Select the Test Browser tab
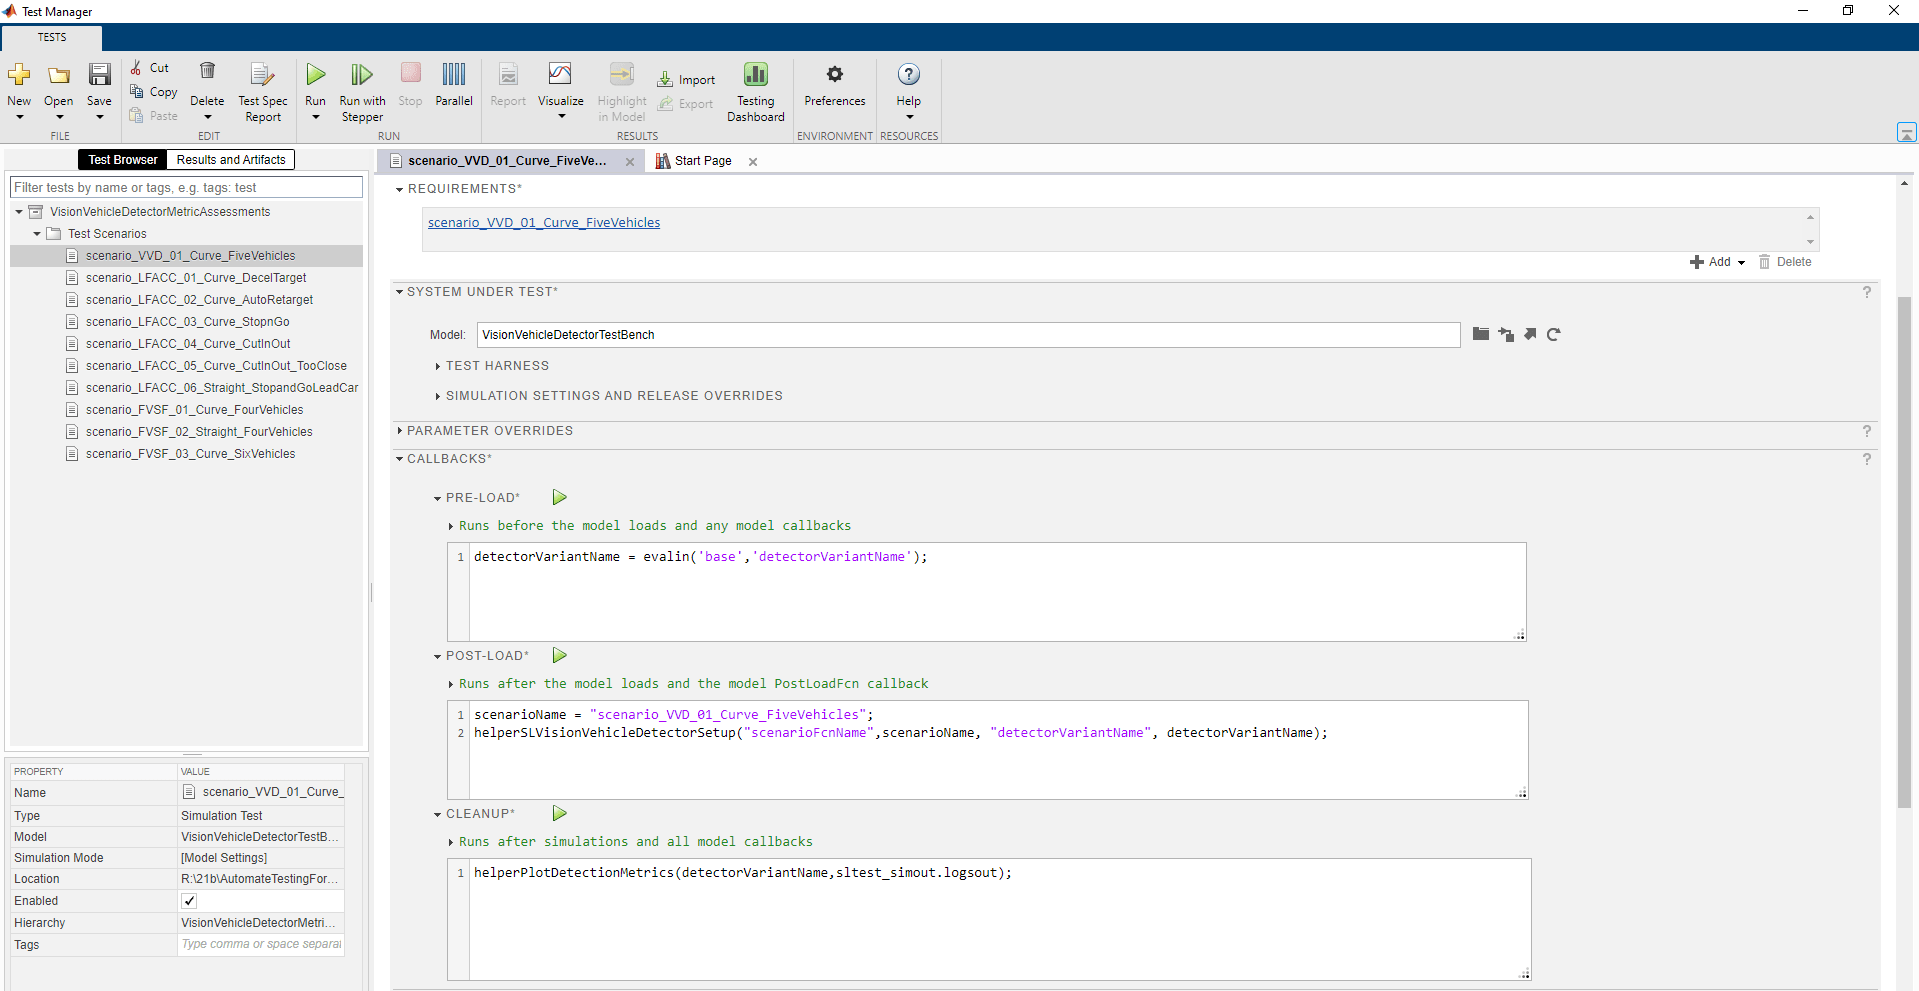This screenshot has width=1919, height=991. (x=123, y=160)
